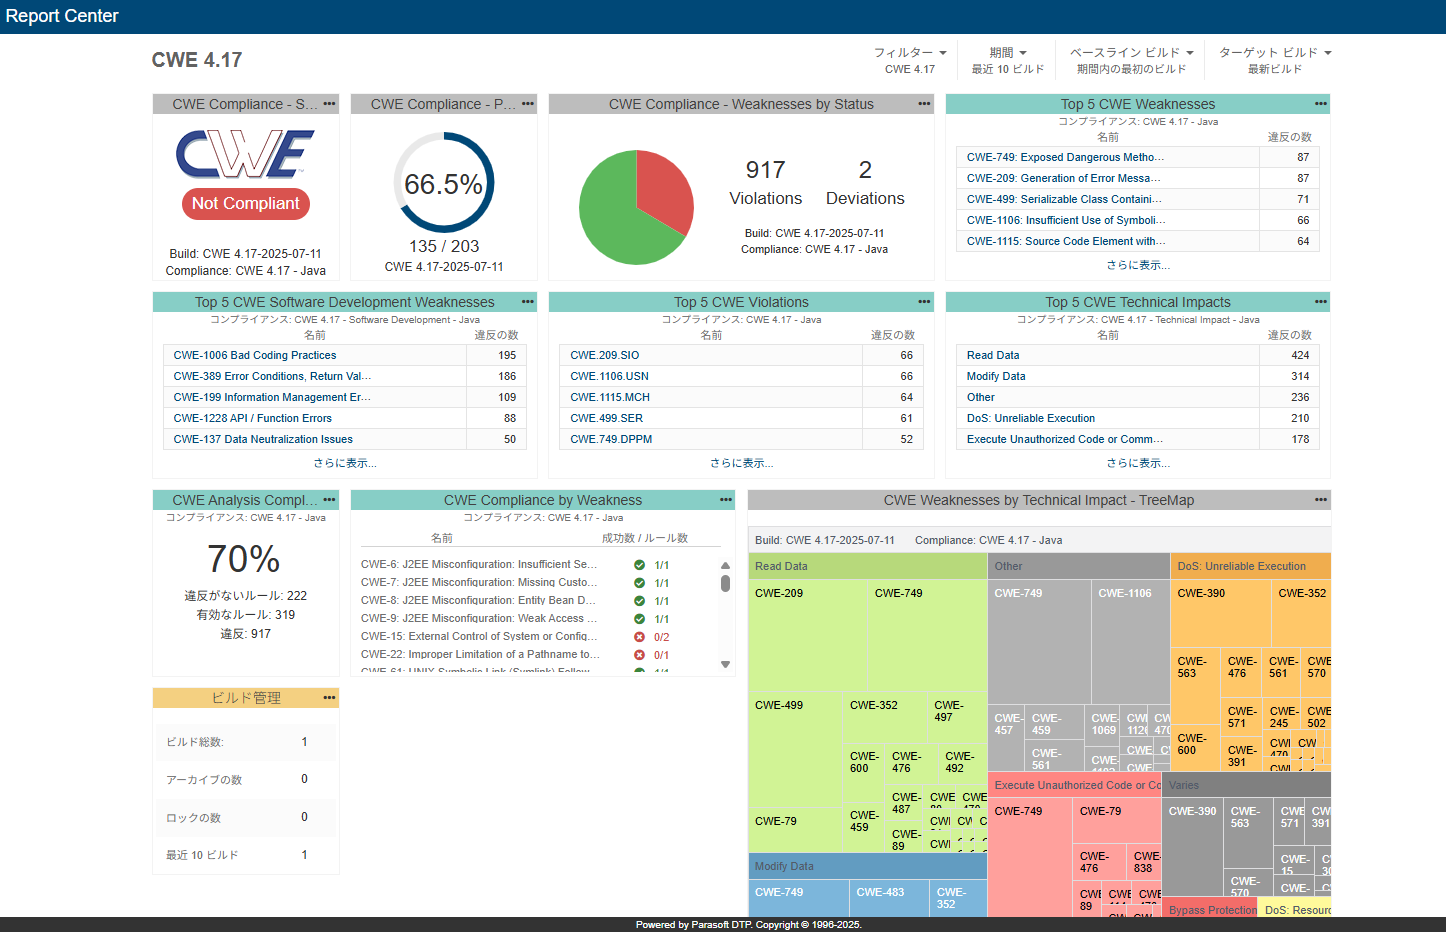Click CWE-749 Exposed Dangerous Method link
The image size is (1446, 932).
1064,157
